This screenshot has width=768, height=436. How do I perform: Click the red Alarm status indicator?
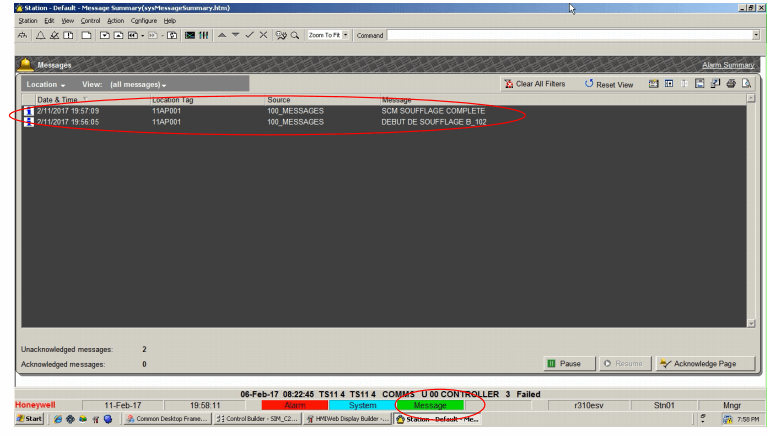tap(295, 405)
